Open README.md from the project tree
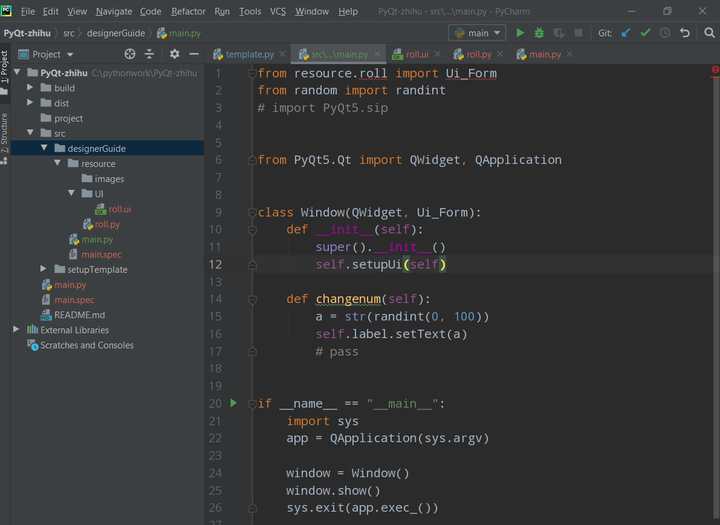This screenshot has height=525, width=720. point(79,314)
